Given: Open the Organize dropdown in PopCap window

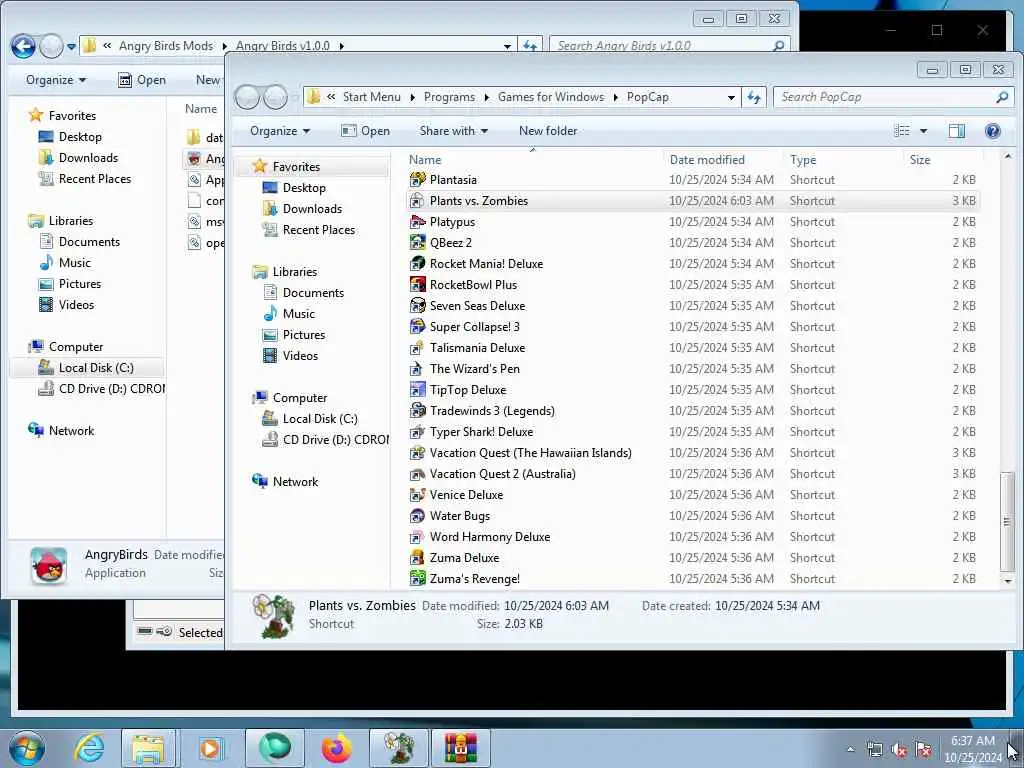Looking at the screenshot, I should pos(280,131).
